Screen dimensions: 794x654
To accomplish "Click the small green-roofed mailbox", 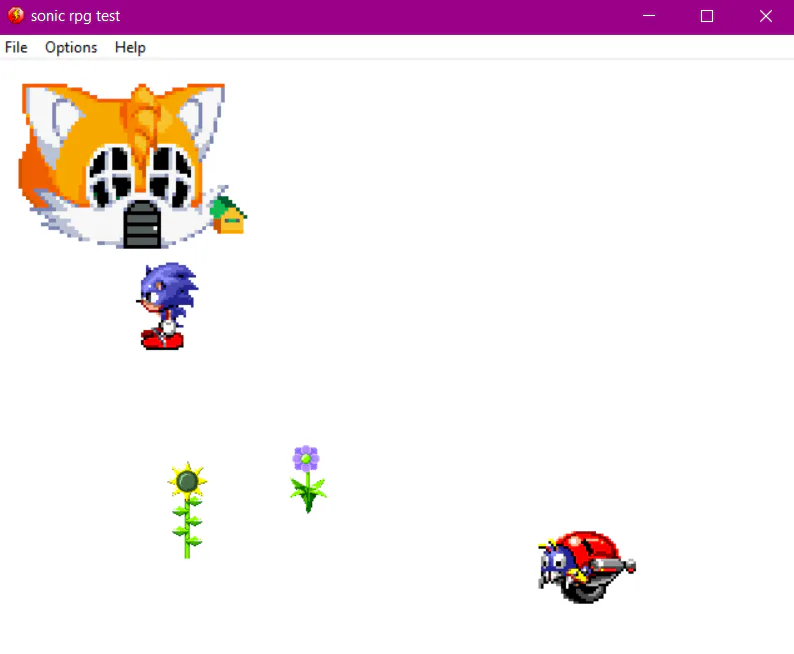I will 228,216.
